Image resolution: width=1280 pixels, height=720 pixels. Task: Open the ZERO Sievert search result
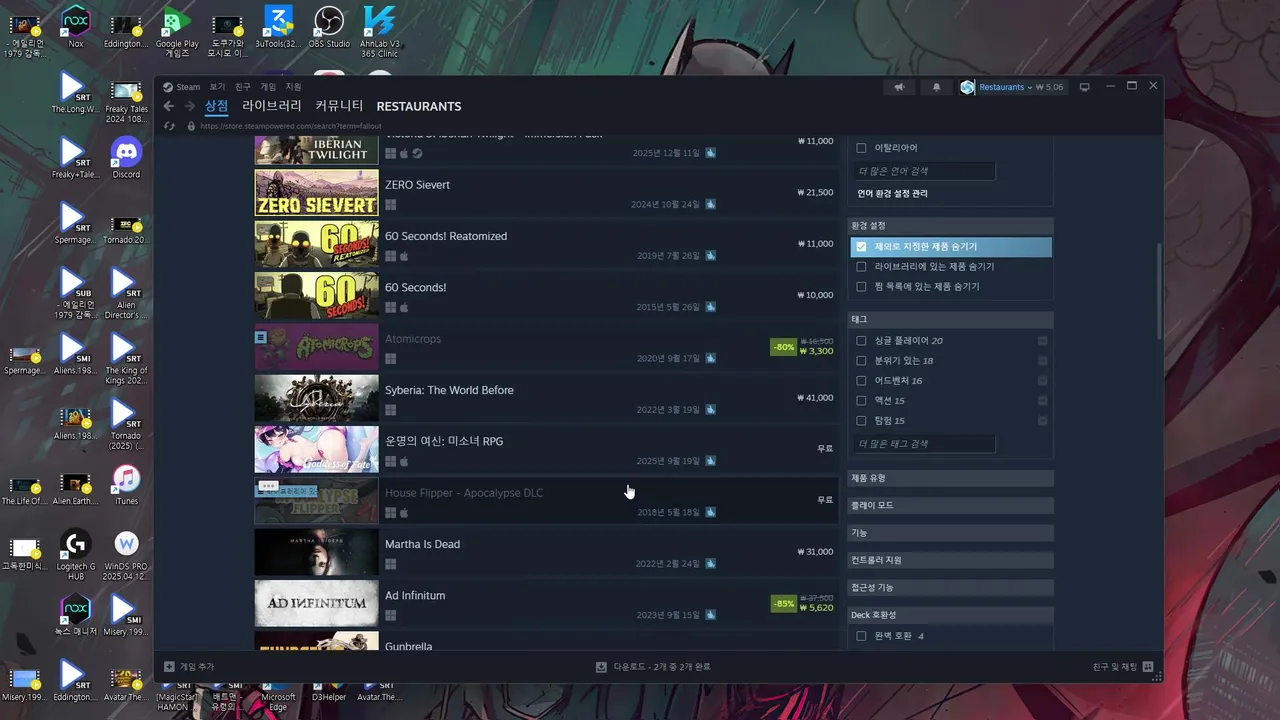click(545, 193)
